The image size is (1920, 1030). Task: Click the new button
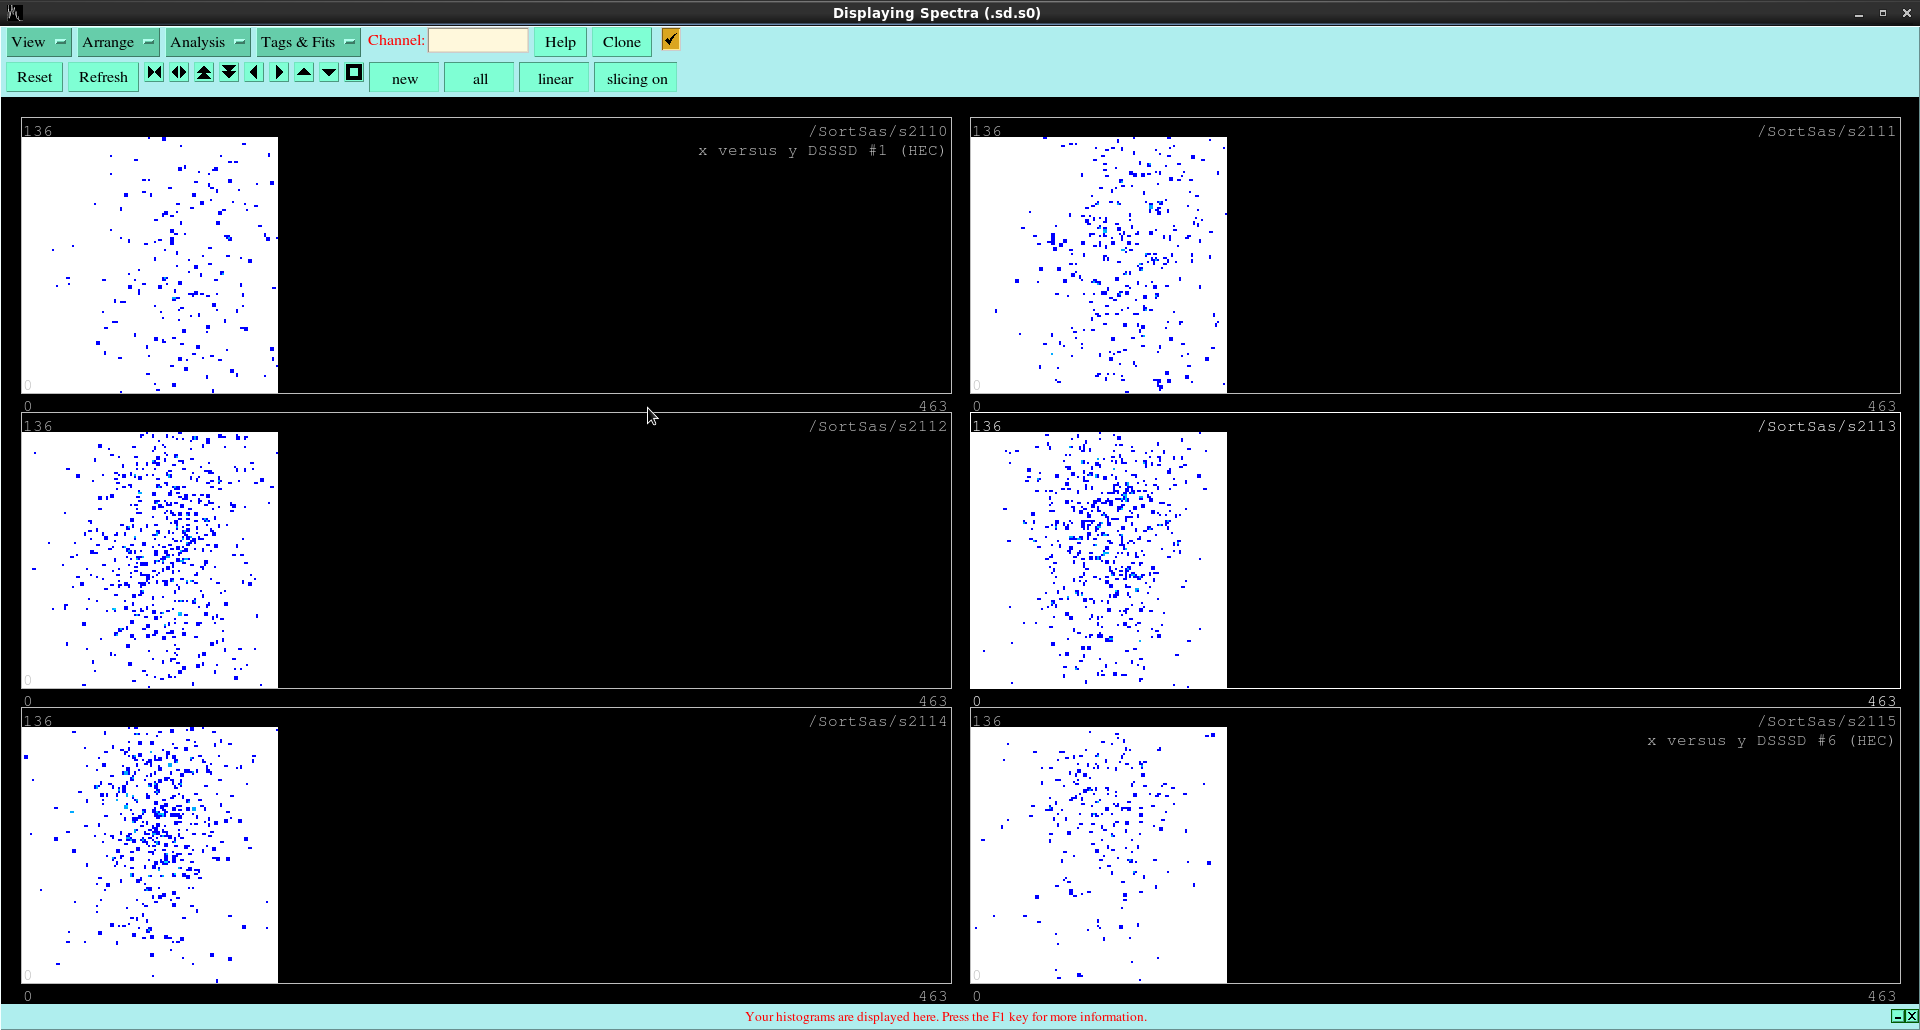click(x=405, y=79)
